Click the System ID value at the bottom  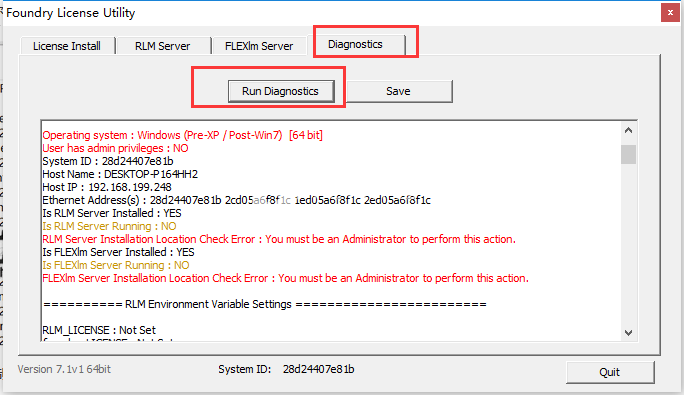318,369
